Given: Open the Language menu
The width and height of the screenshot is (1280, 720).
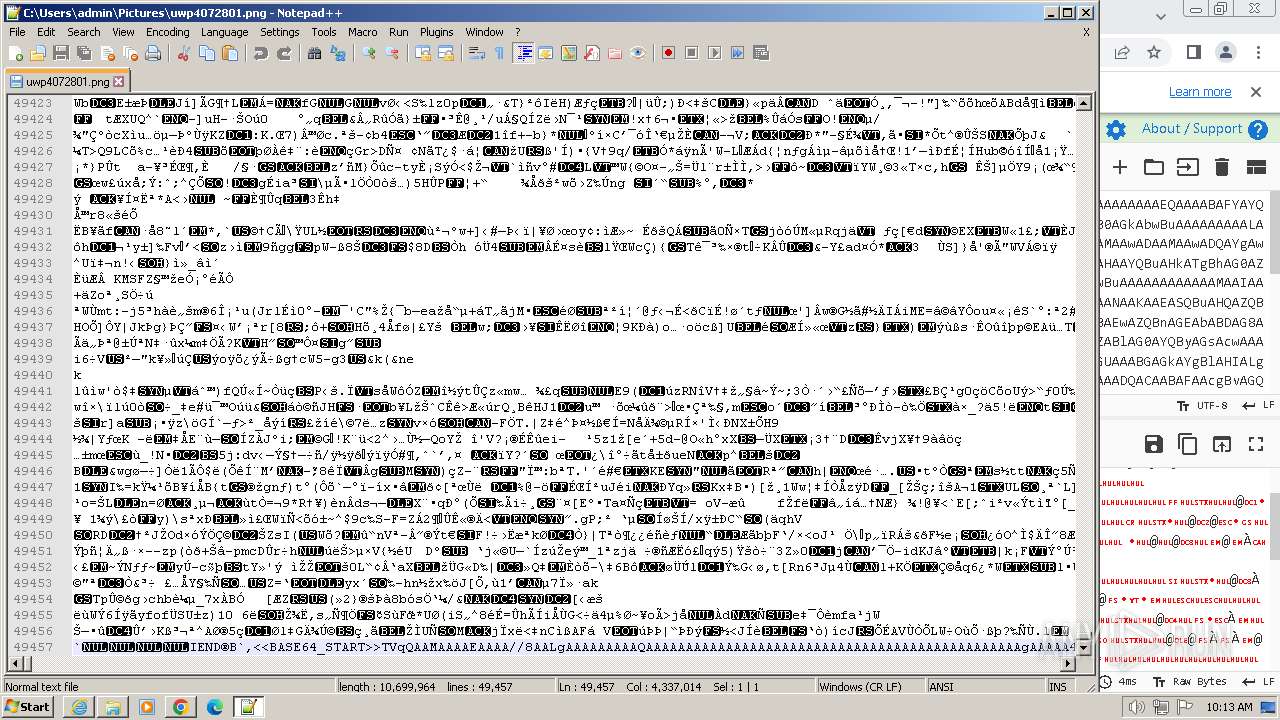Looking at the screenshot, I should point(224,32).
